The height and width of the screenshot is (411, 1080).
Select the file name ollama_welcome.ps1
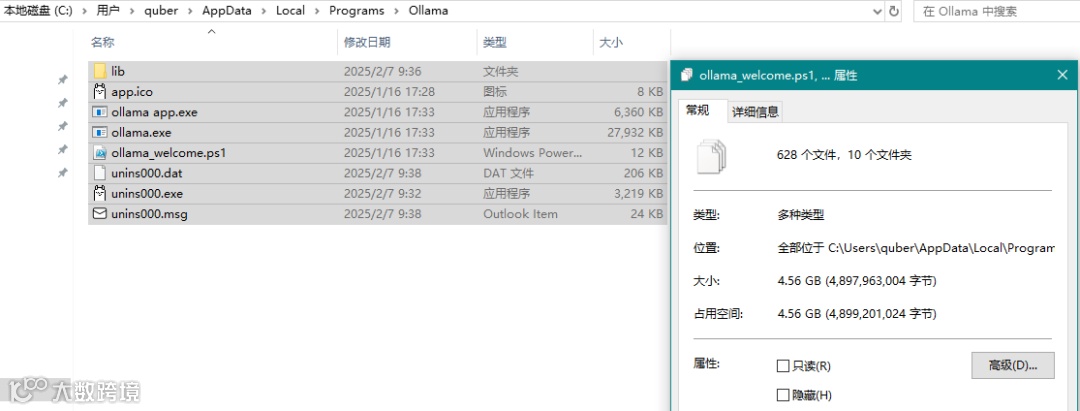(169, 153)
